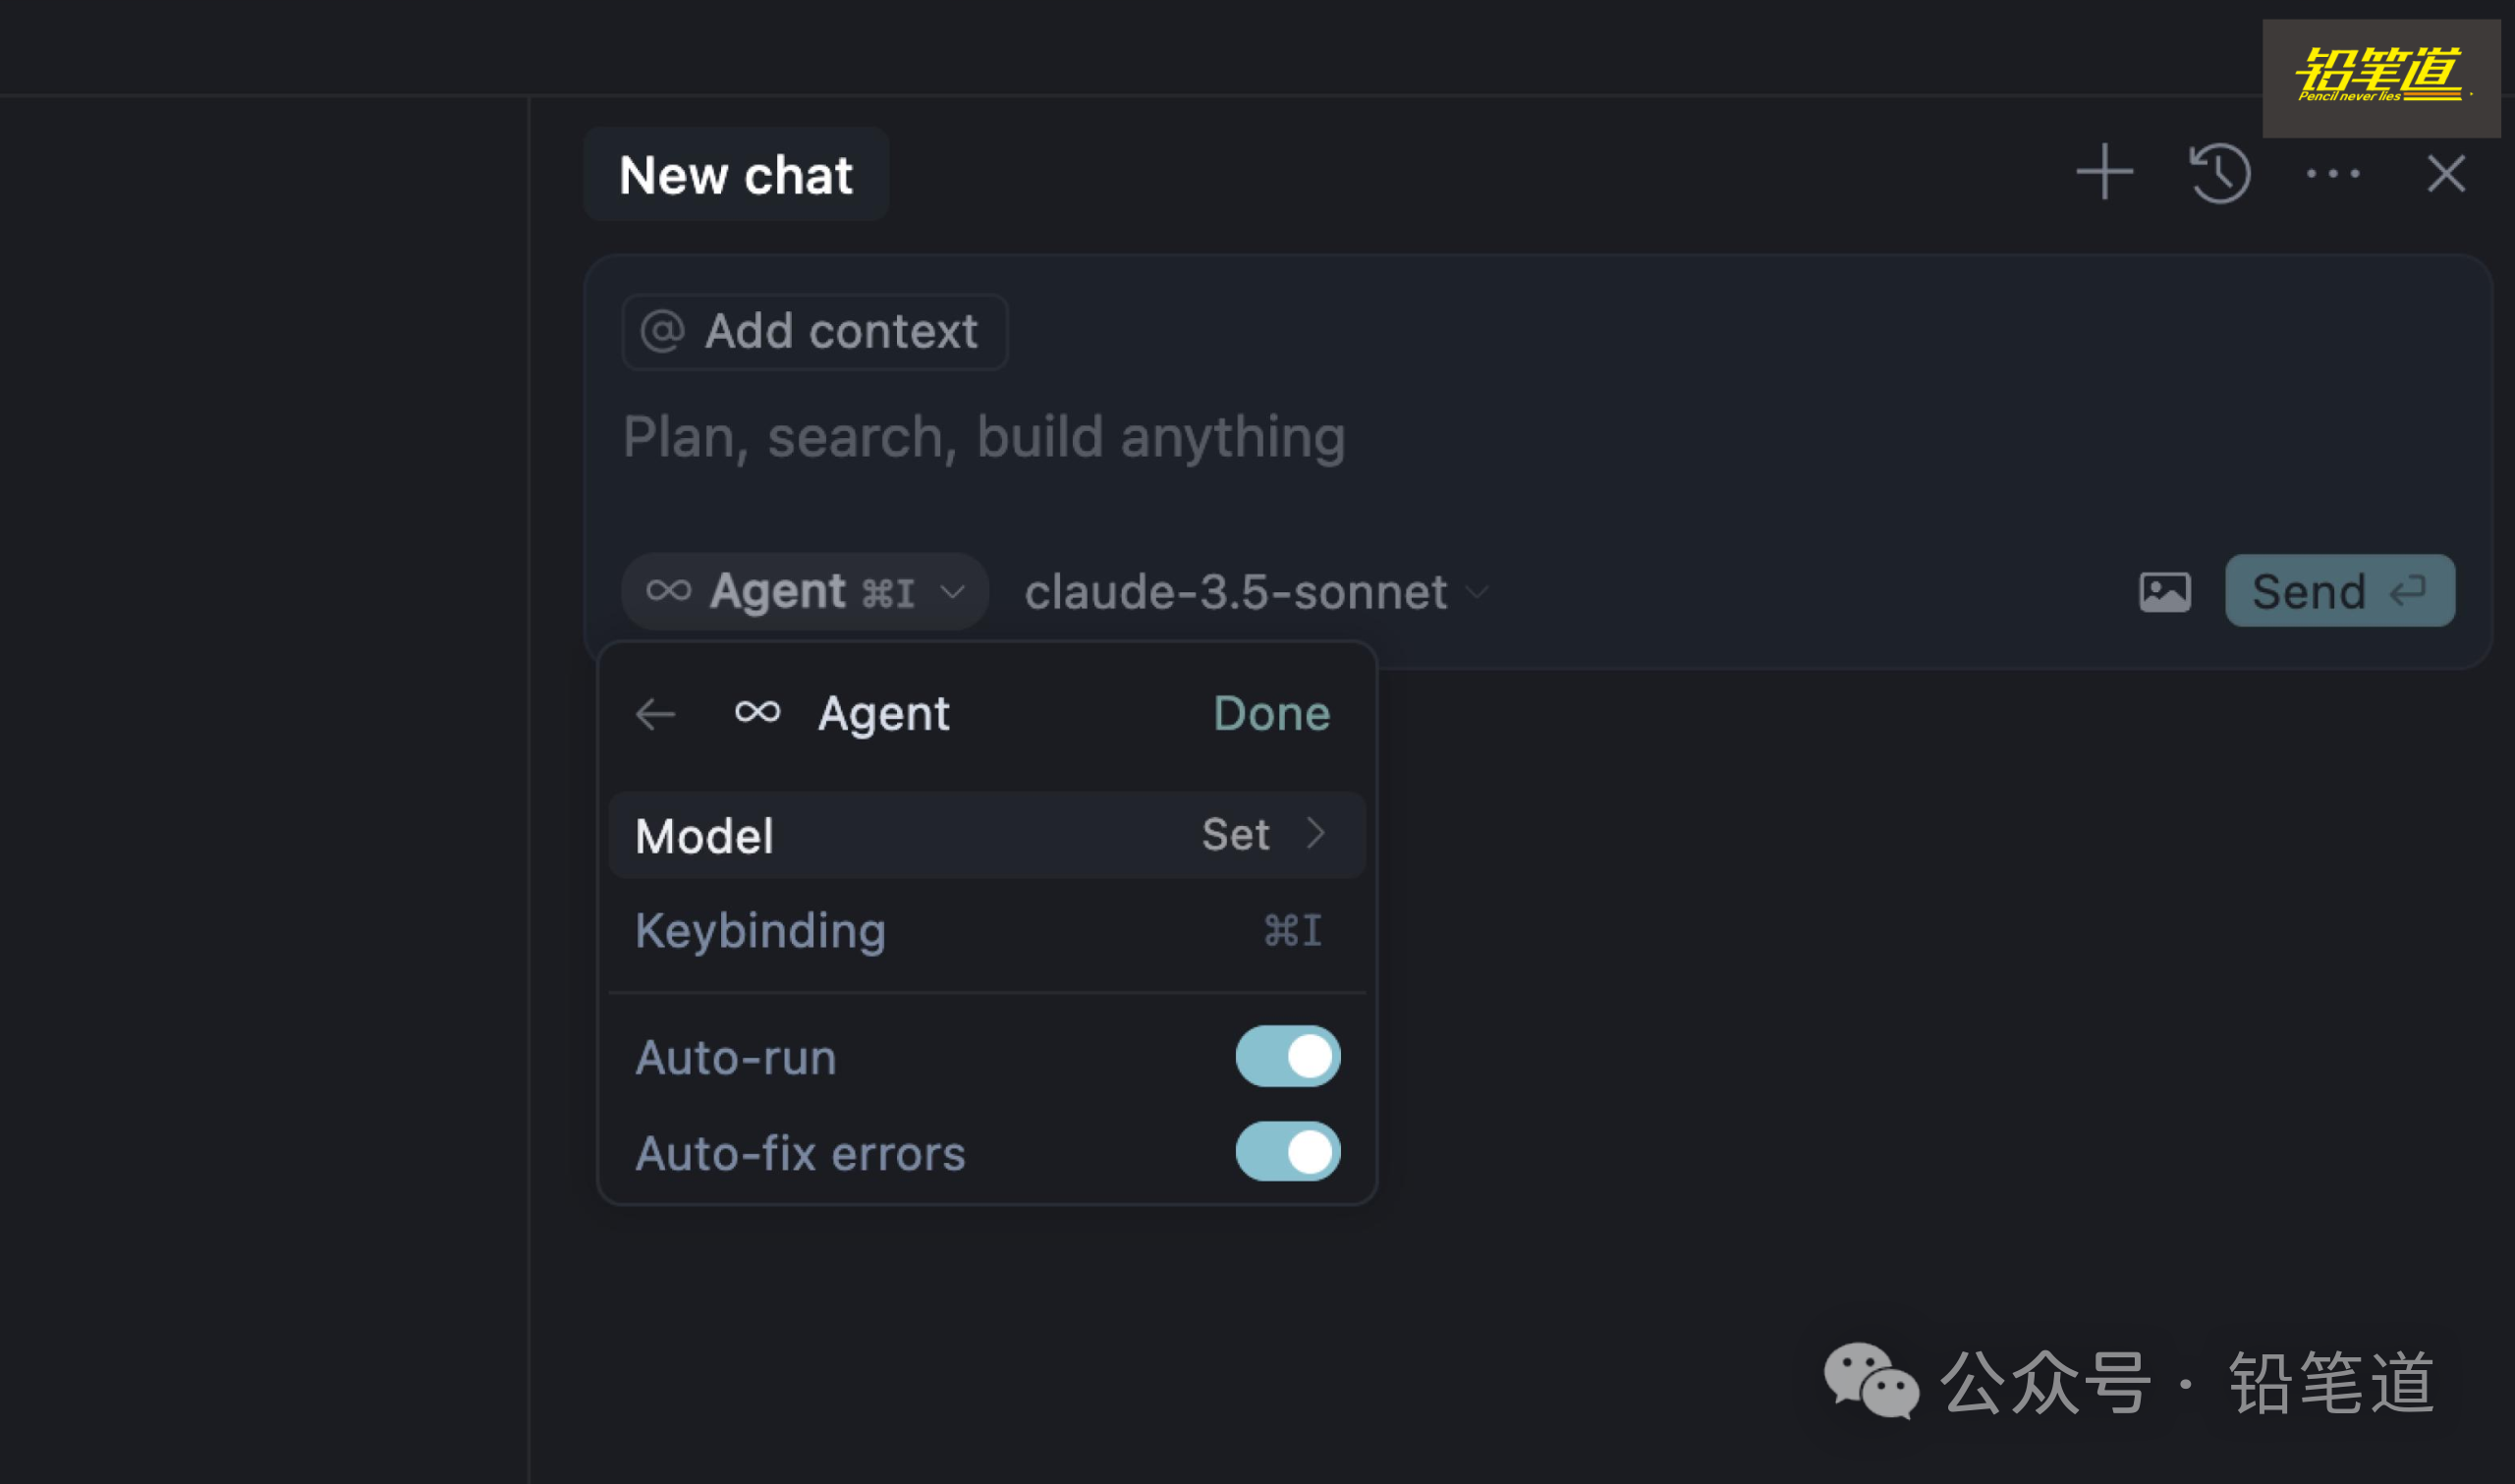Close the chat panel

click(x=2446, y=174)
